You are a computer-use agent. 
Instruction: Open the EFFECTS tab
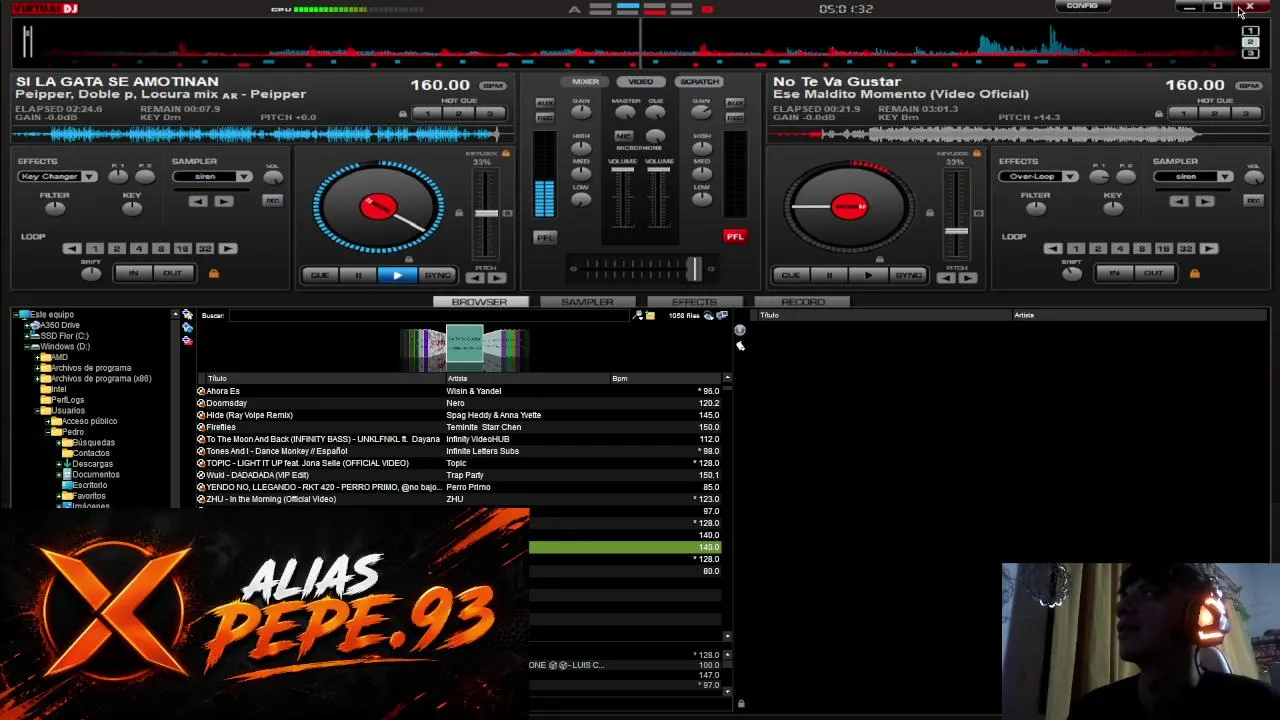694,302
